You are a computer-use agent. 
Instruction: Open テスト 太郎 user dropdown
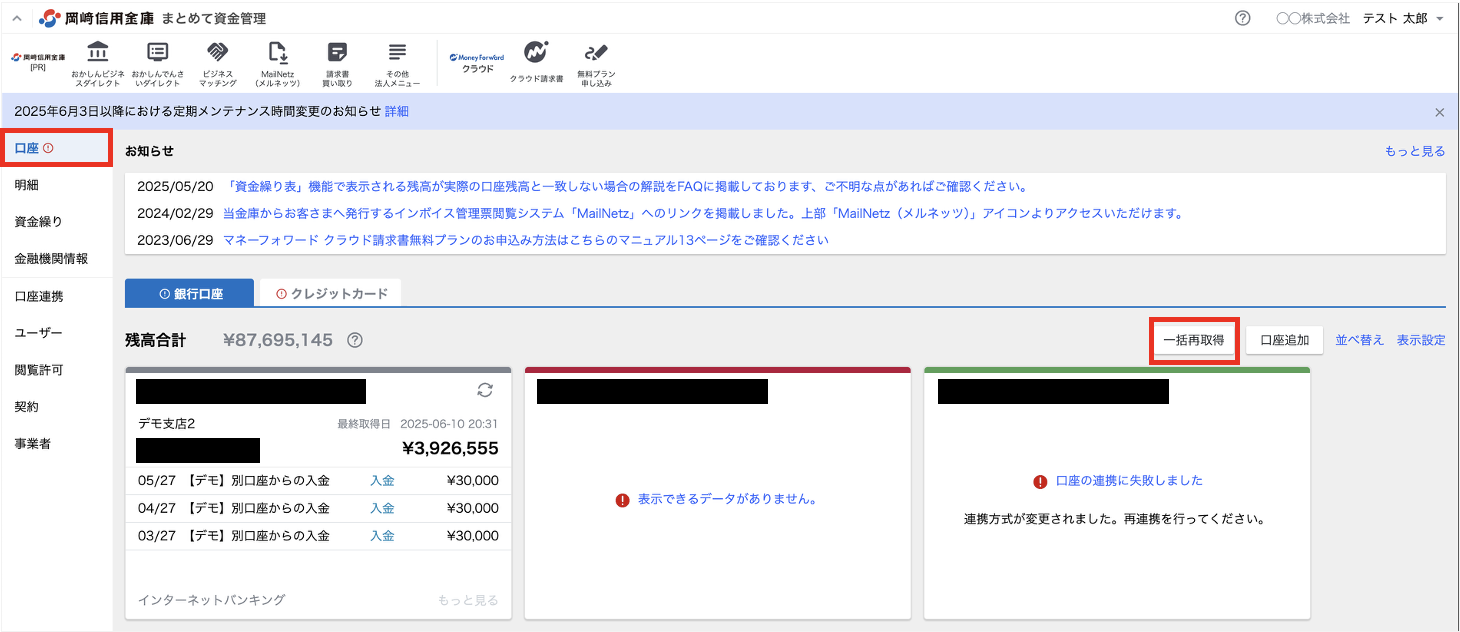(1403, 18)
